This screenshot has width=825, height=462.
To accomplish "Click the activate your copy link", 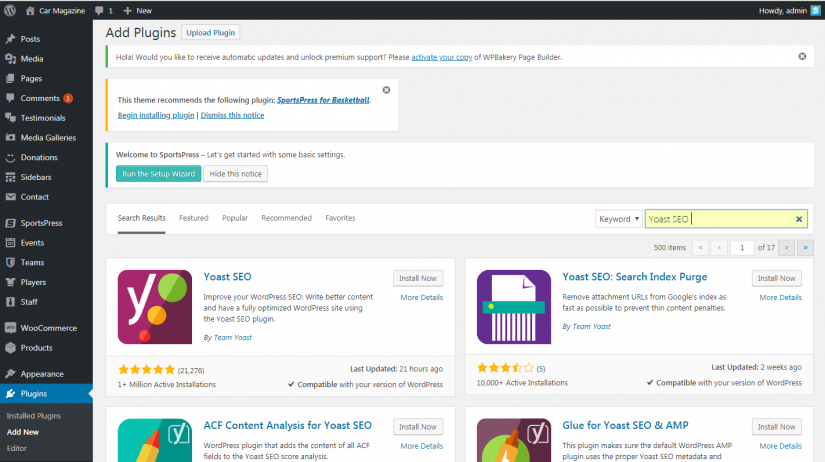I will pos(441,57).
